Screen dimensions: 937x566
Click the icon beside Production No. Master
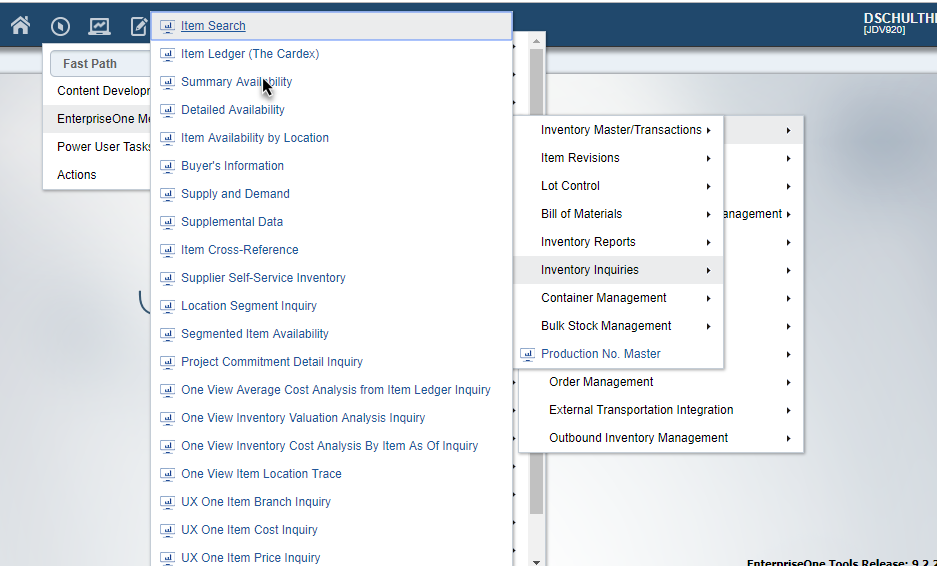[528, 354]
